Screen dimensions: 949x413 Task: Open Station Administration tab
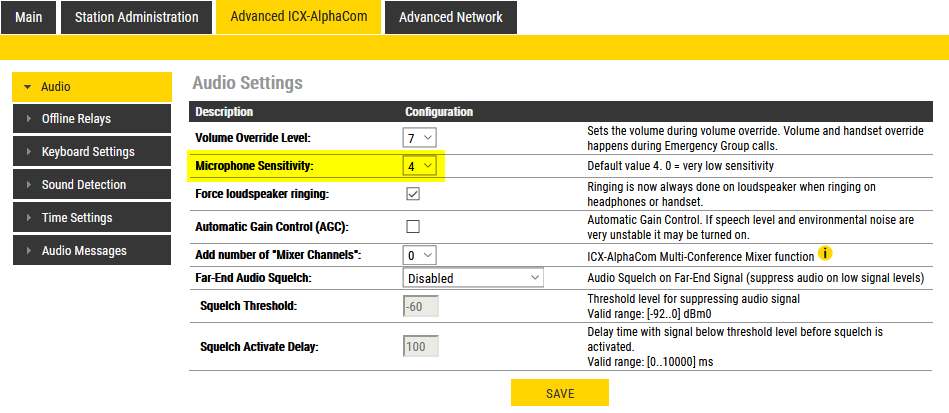[x=137, y=17]
